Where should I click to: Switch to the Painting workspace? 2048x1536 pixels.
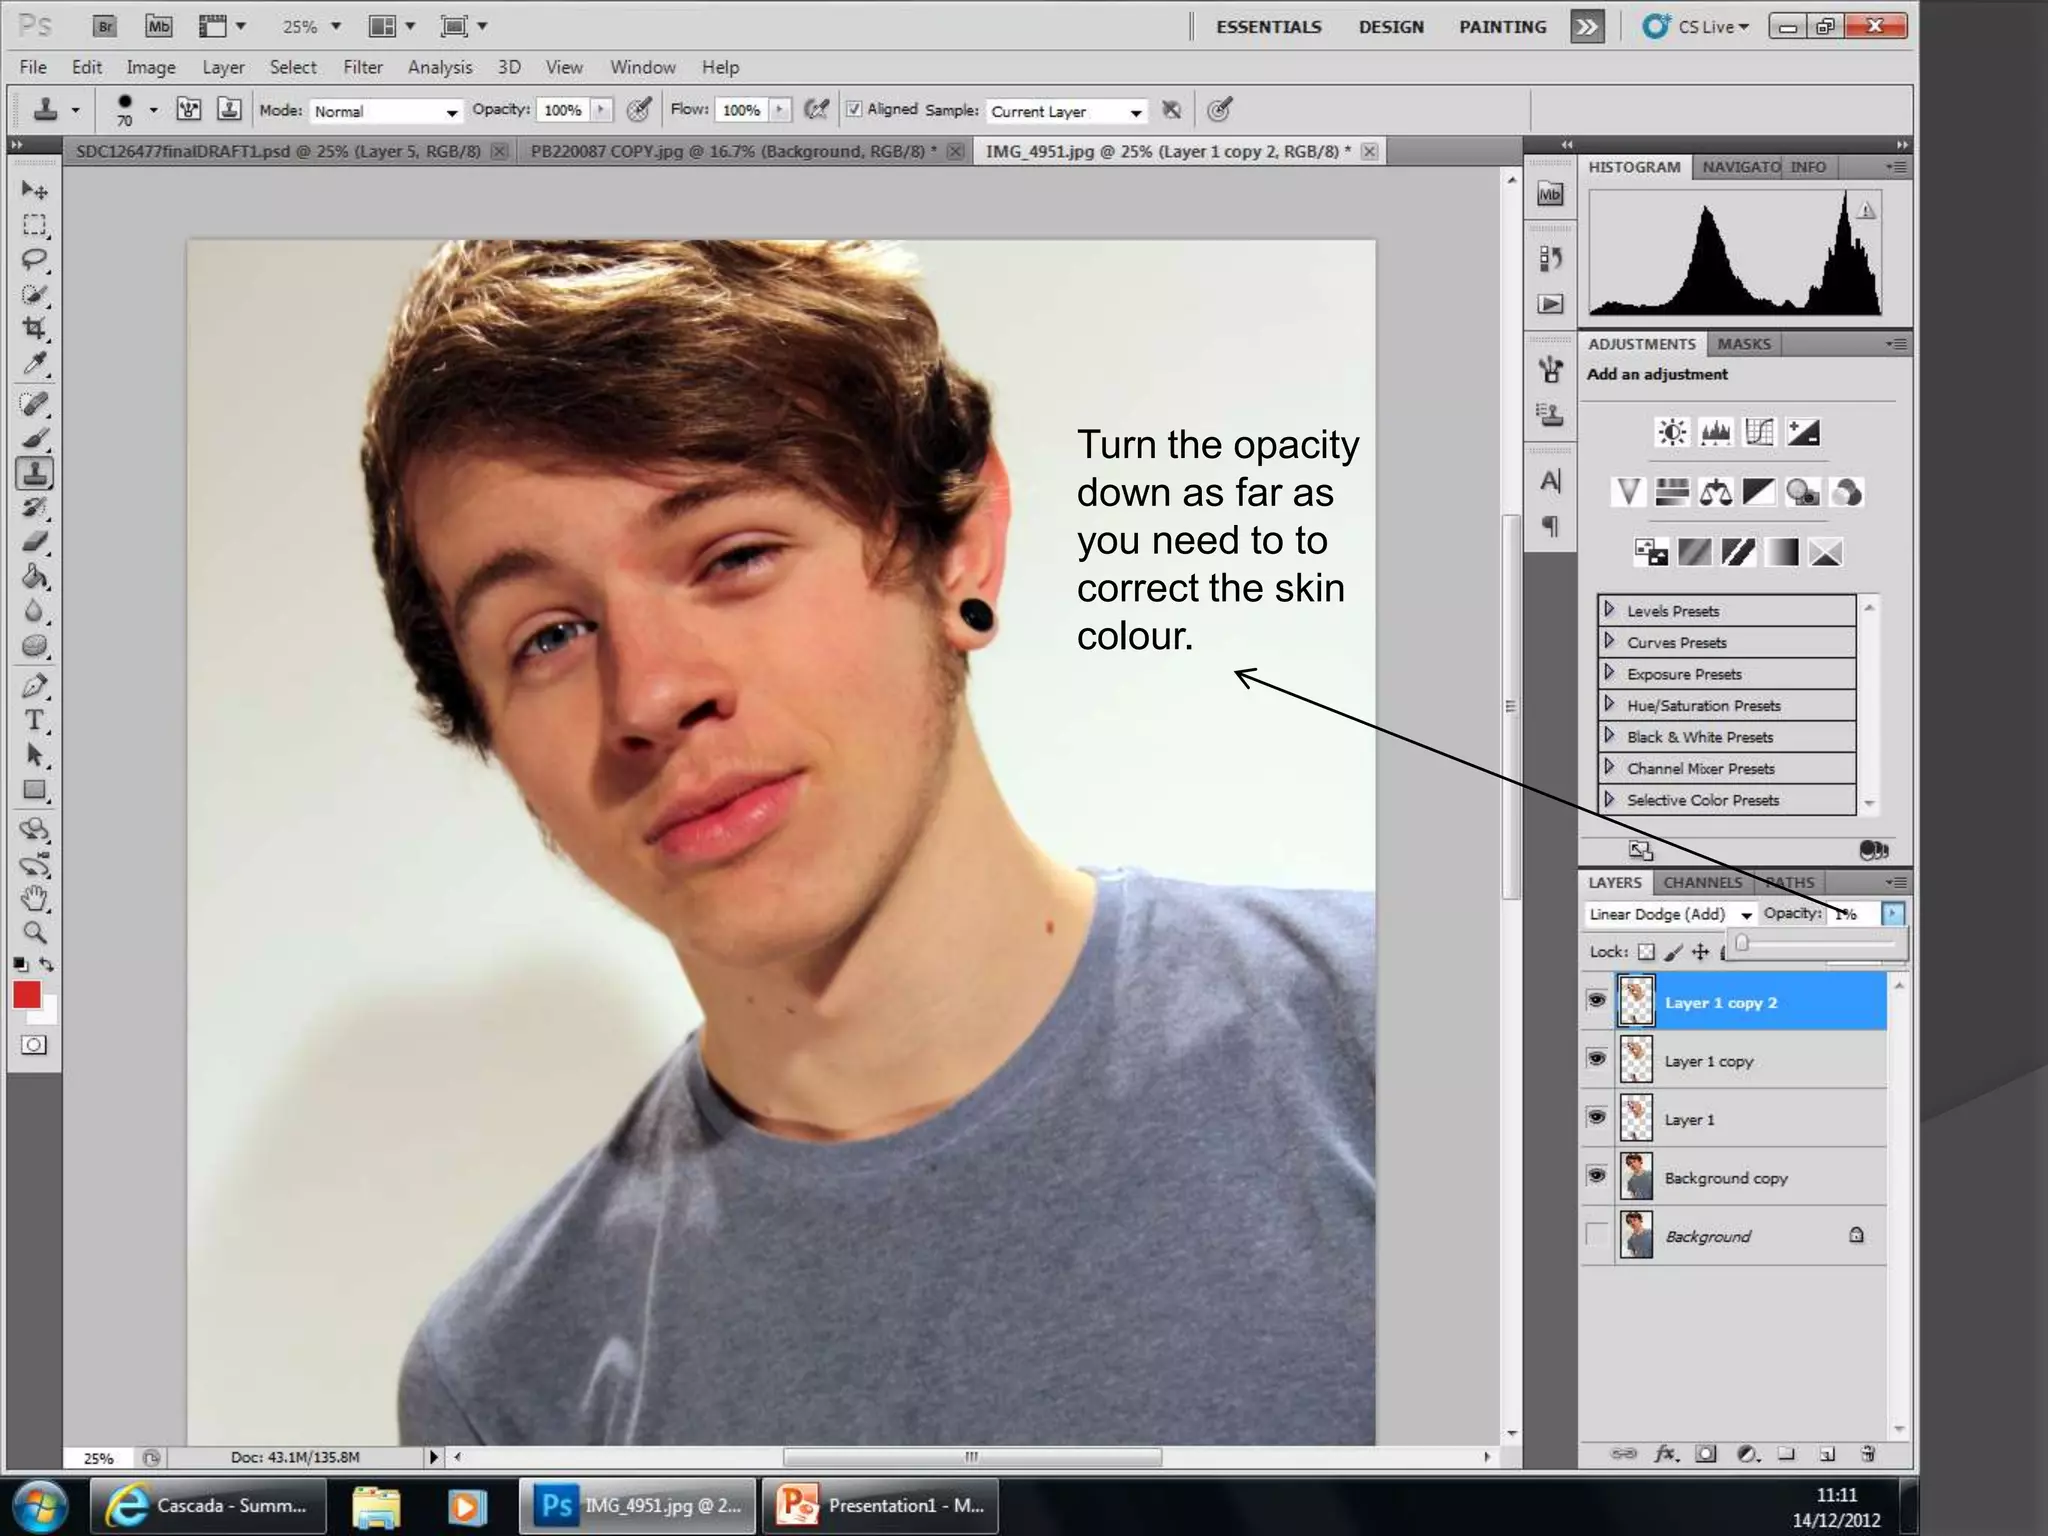1502,27
